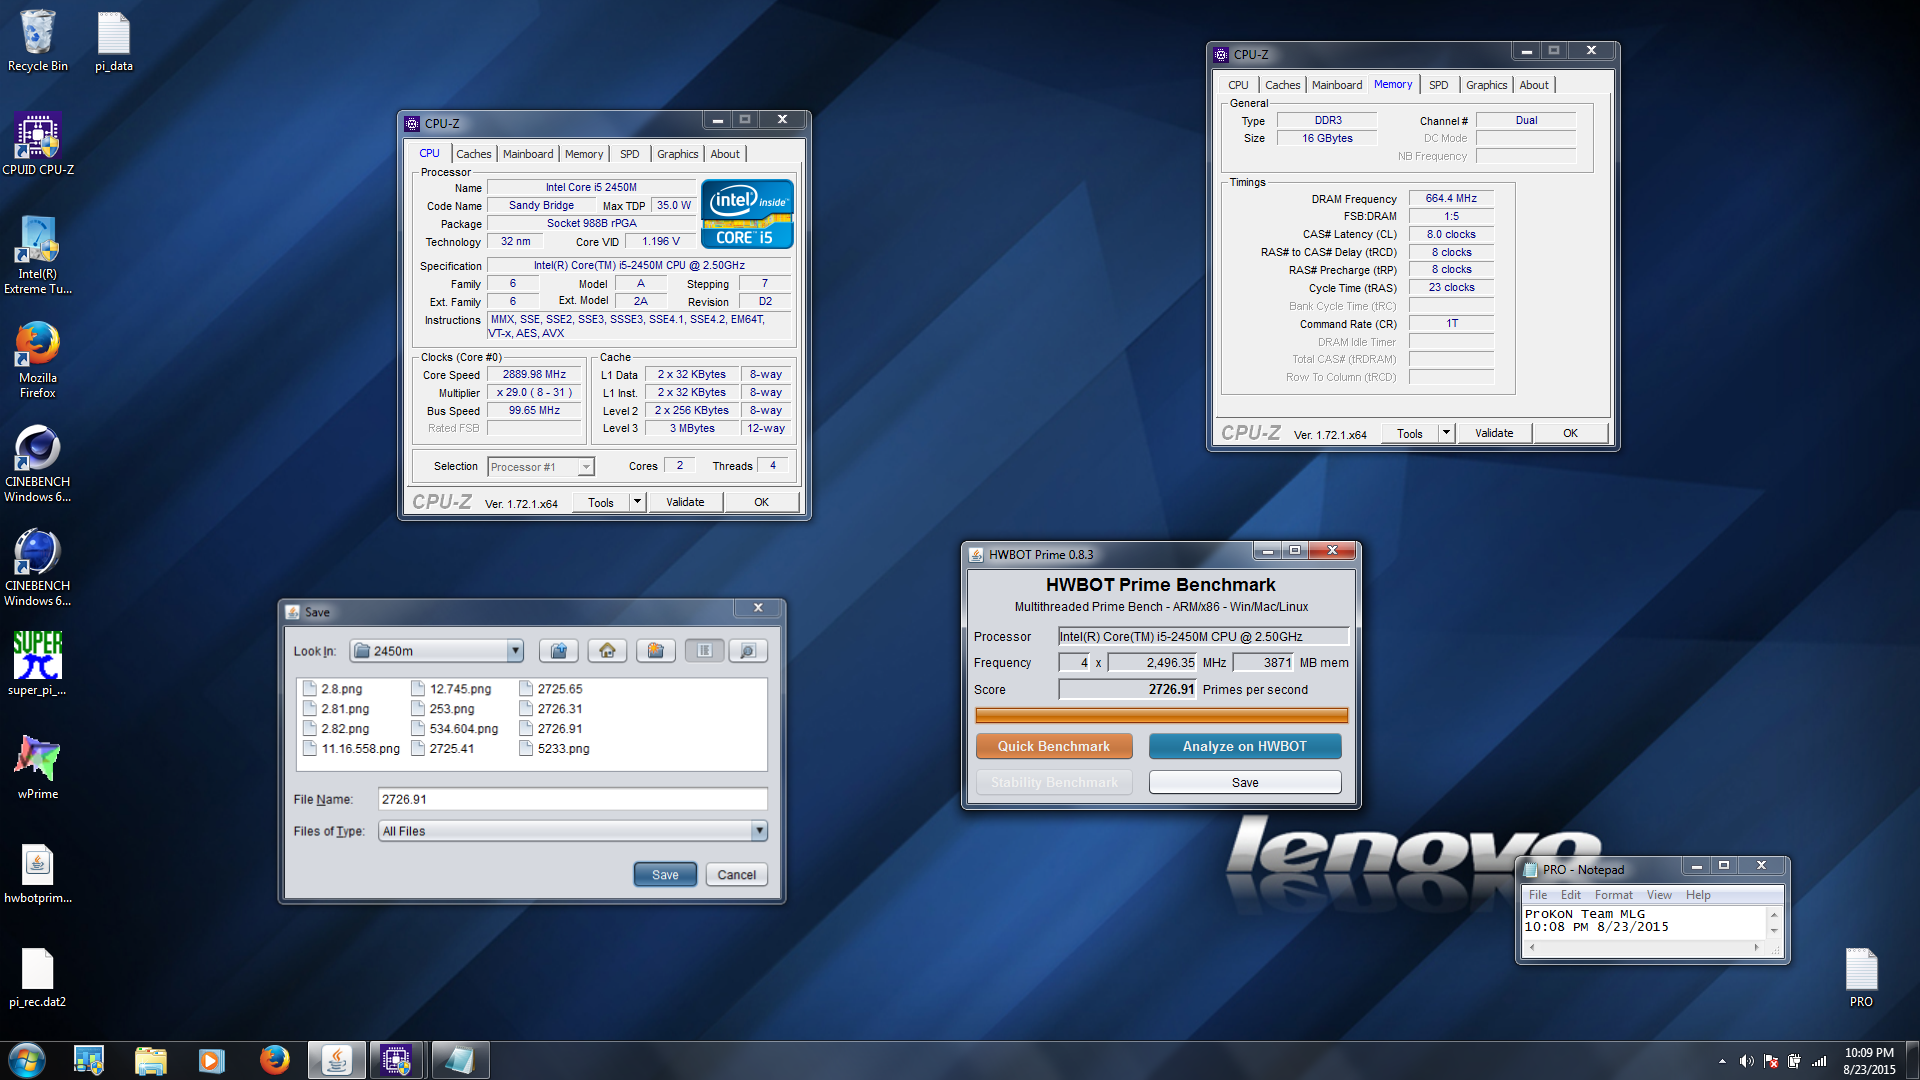
Task: Open Tools dropdown arrow in Memory tab window
Action: click(x=1446, y=433)
